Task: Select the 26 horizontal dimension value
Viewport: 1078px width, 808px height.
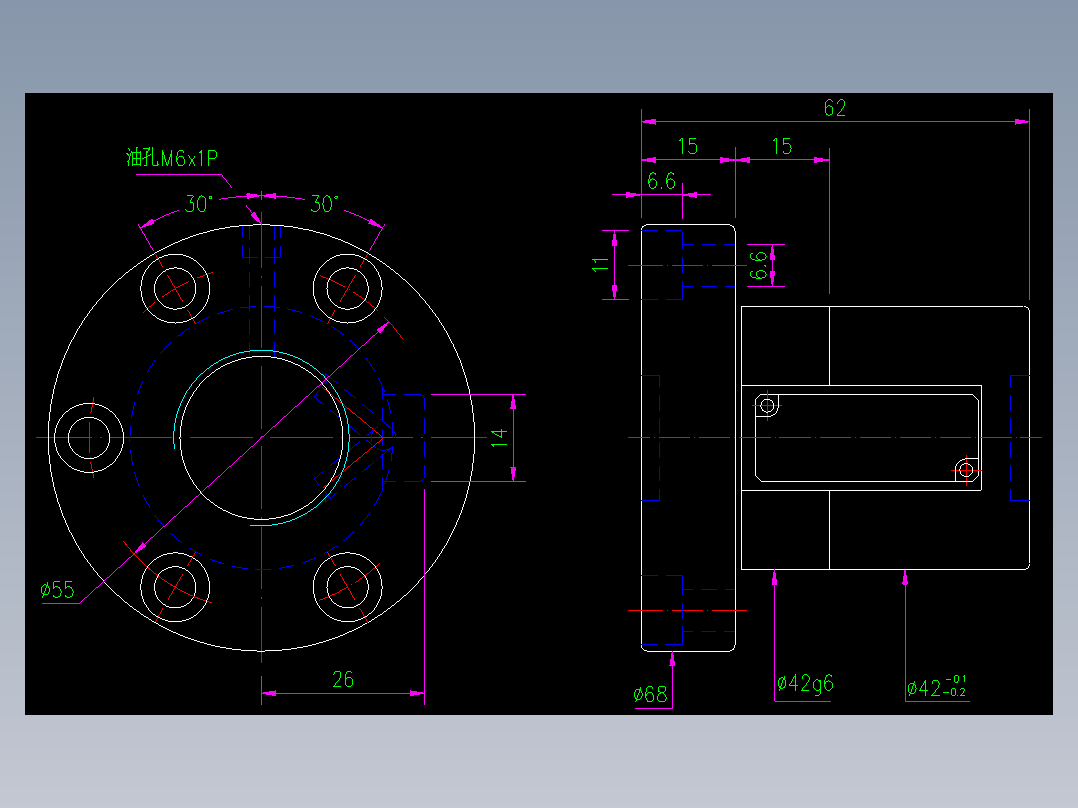Action: [343, 679]
